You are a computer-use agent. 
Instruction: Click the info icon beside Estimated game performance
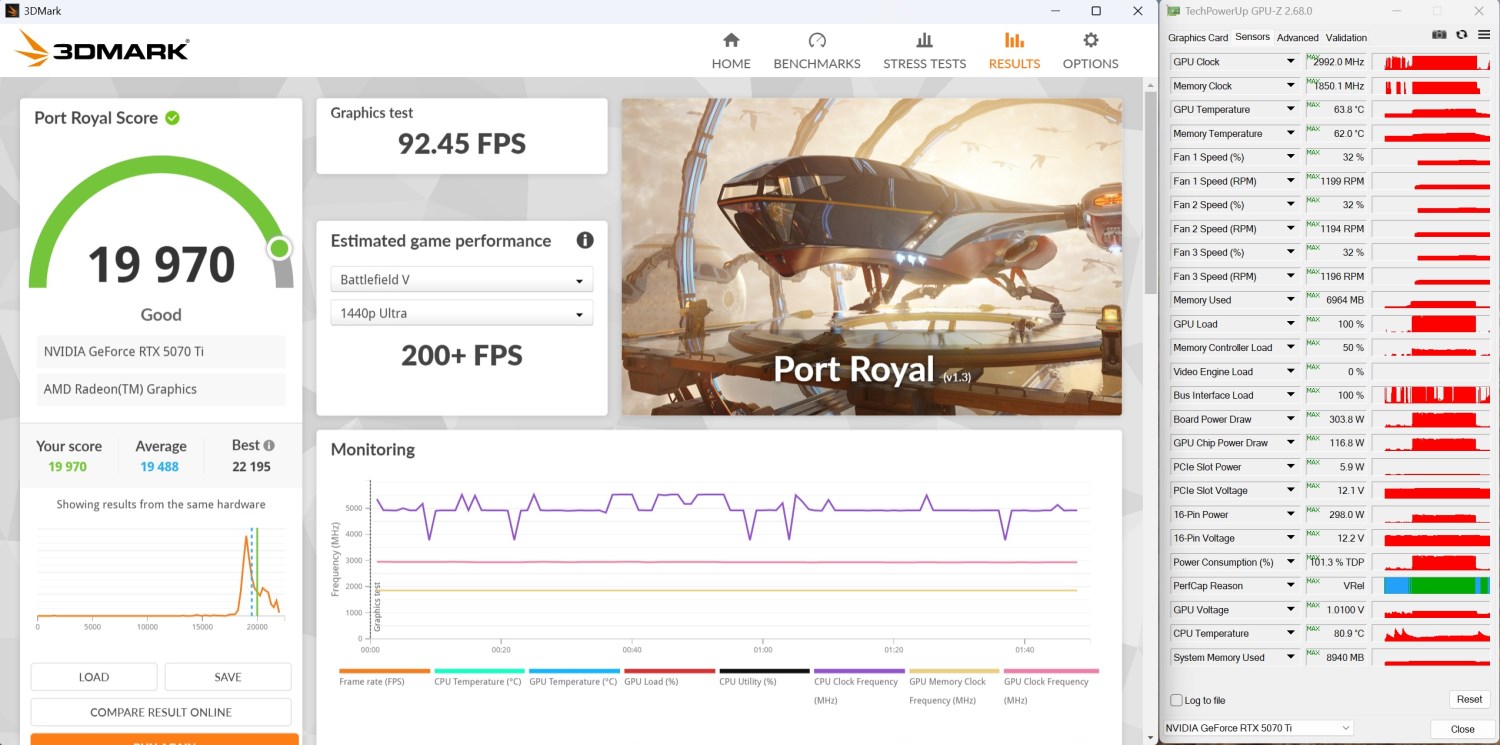point(585,241)
